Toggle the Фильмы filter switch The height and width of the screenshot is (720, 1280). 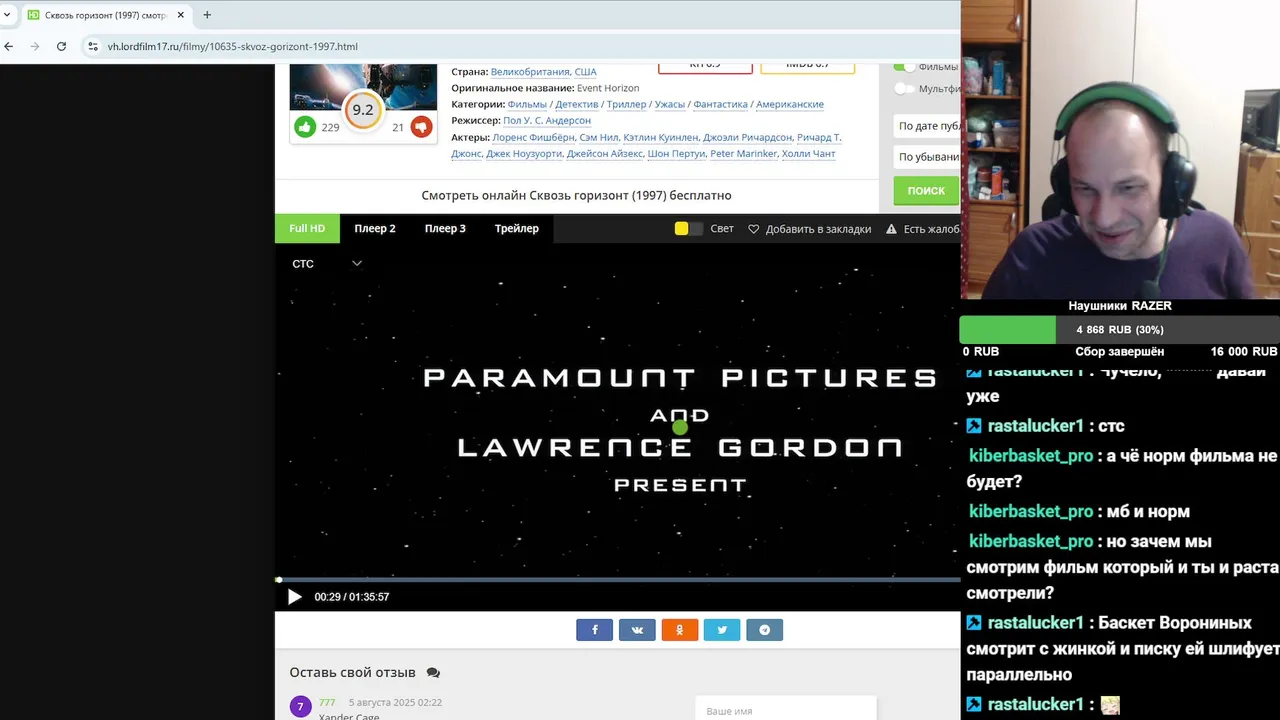point(904,66)
